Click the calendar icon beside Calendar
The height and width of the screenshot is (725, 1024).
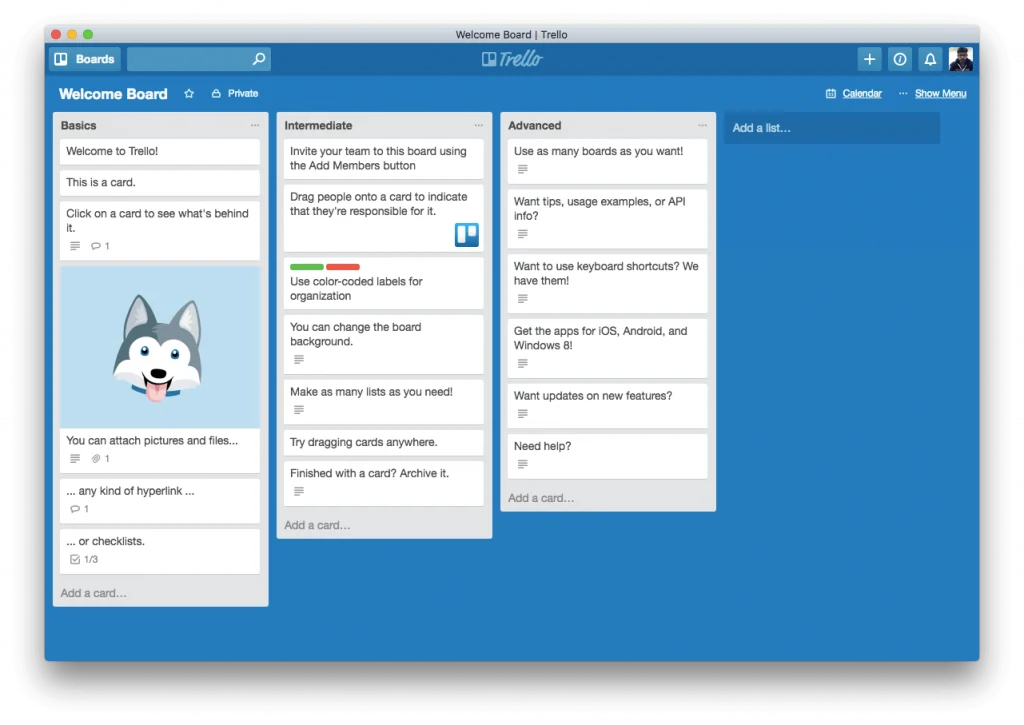click(831, 93)
